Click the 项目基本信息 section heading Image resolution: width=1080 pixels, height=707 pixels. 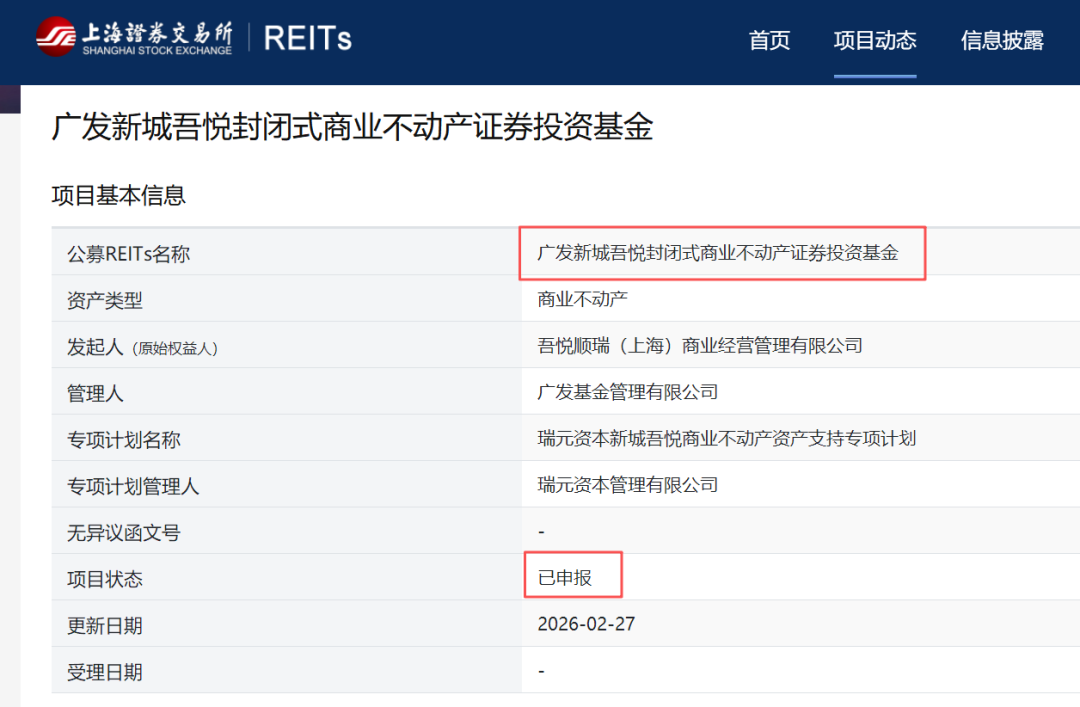pyautogui.click(x=118, y=196)
